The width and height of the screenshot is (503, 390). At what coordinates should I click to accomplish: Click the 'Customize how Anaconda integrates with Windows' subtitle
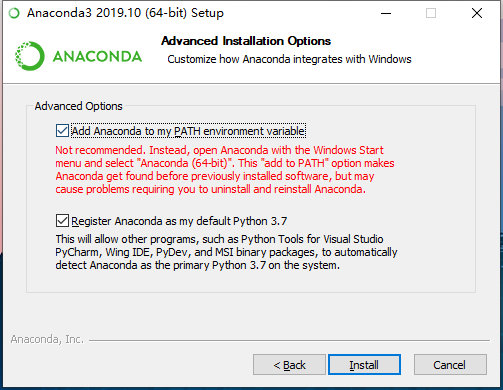(289, 59)
